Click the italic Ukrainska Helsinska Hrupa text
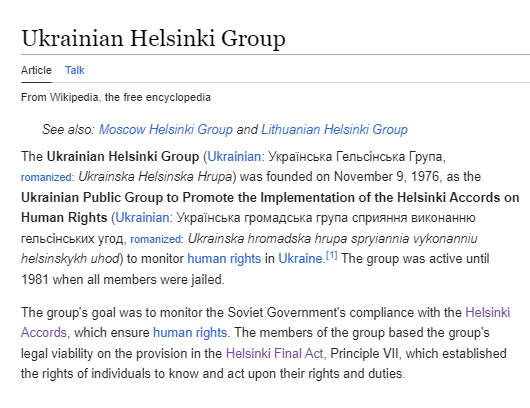 155,177
